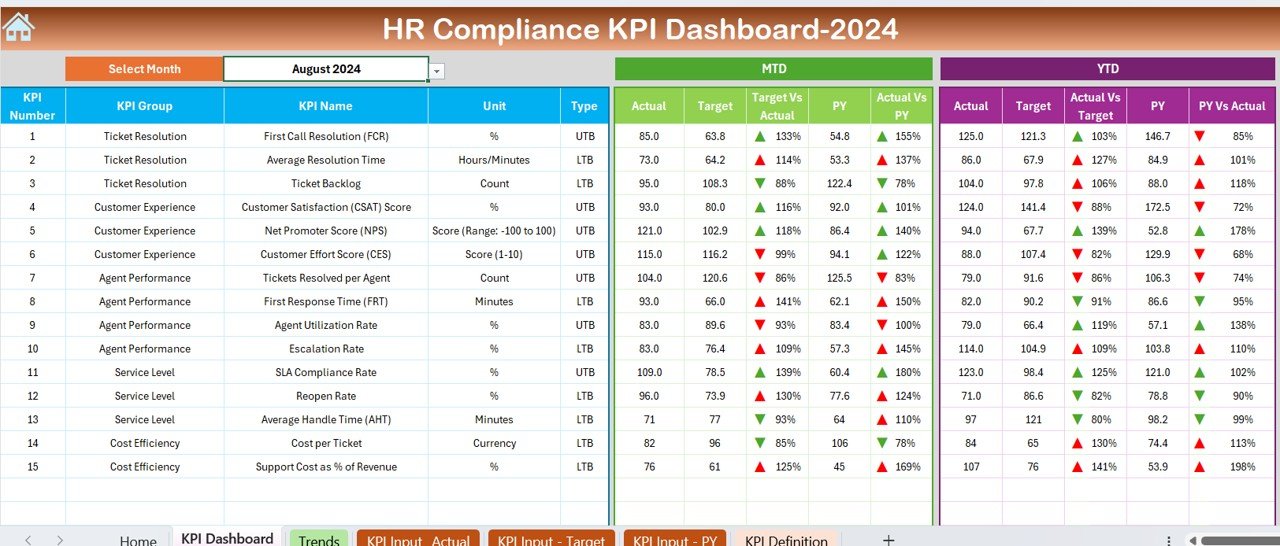Screen dimensions: 1280x546
Task: Click red up arrow for Escalation Rate MTD target
Action: click(x=760, y=349)
